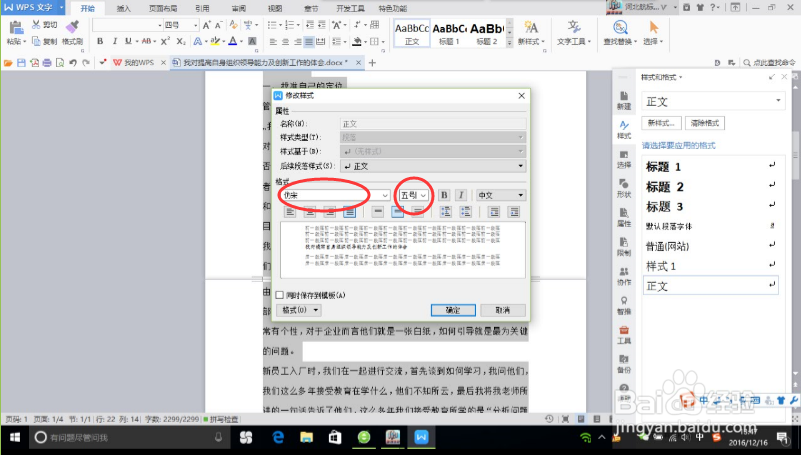Open the 中文 language dropdown in dialog
The height and width of the screenshot is (455, 801).
[501, 195]
